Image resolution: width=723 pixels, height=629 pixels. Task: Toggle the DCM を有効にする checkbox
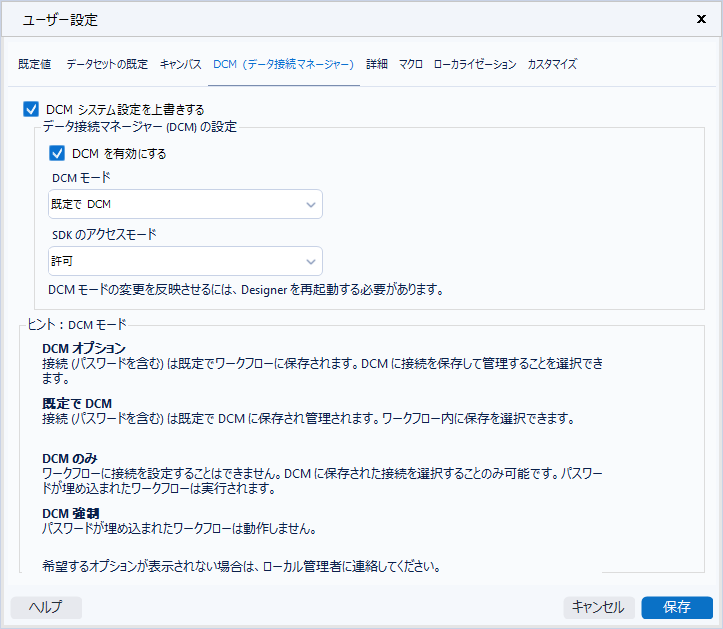point(57,154)
